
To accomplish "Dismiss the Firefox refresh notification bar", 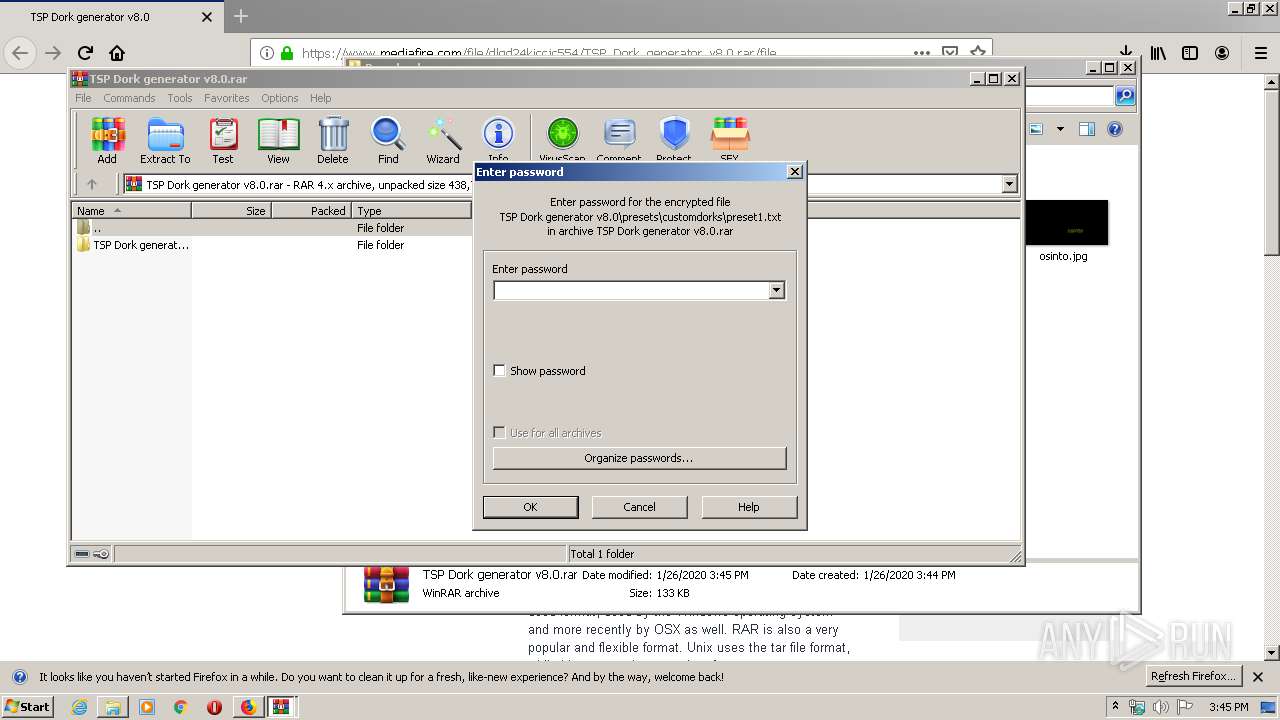I will [1258, 677].
